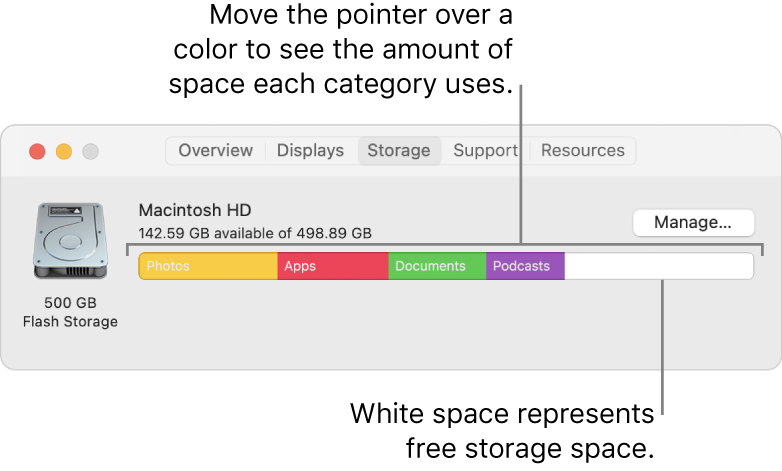Minimize window using the yellow button

(x=64, y=152)
